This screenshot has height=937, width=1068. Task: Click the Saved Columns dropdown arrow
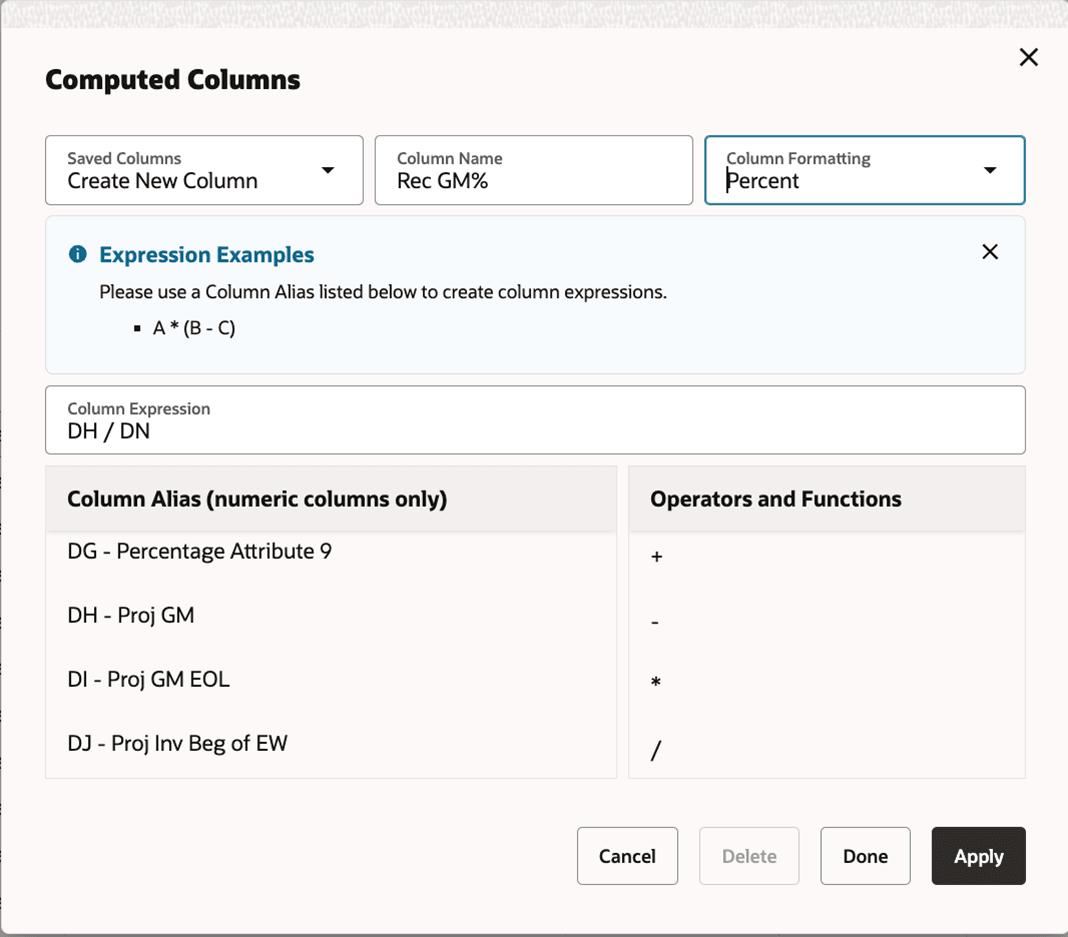pyautogui.click(x=328, y=170)
